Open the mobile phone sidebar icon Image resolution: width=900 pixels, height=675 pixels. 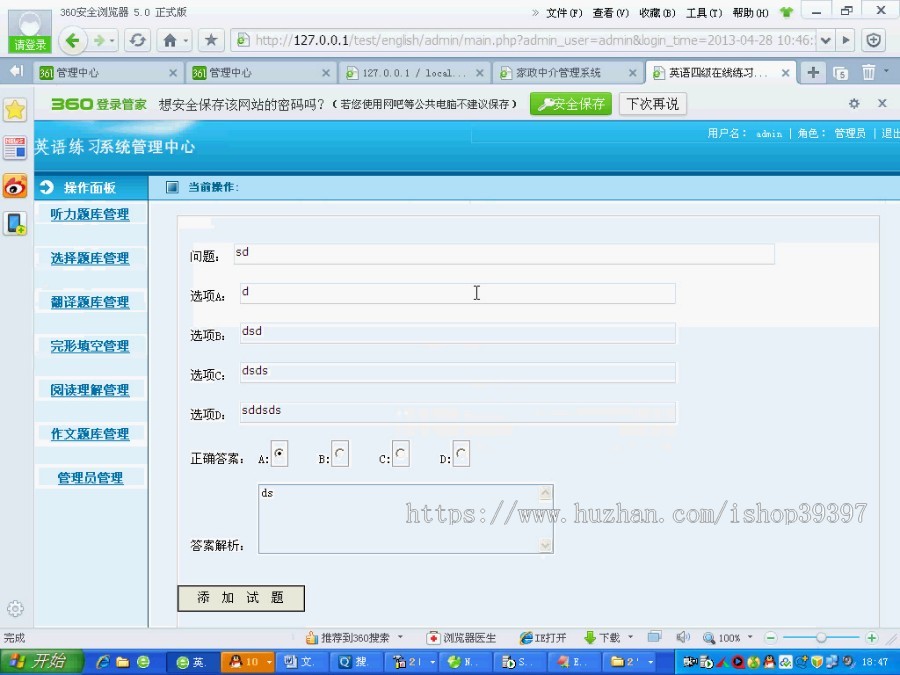[x=15, y=223]
